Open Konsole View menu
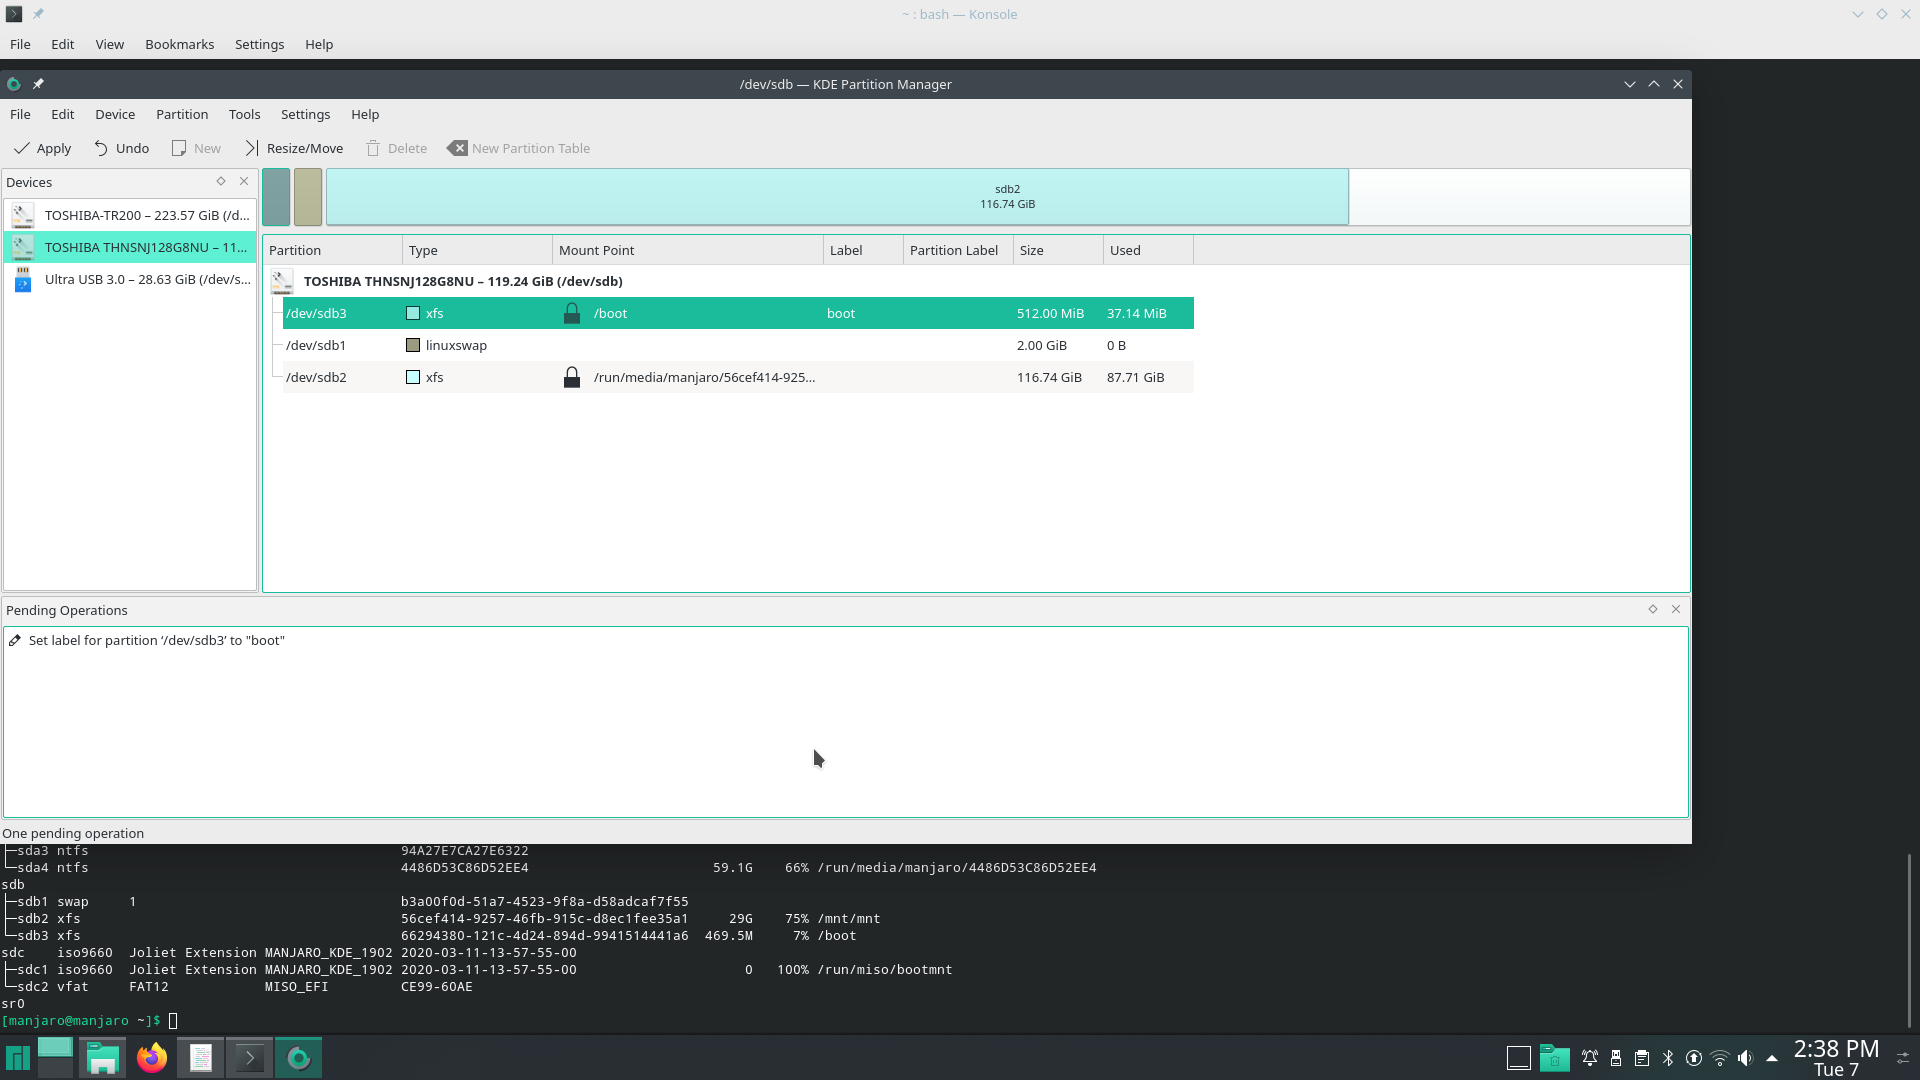 coord(109,44)
